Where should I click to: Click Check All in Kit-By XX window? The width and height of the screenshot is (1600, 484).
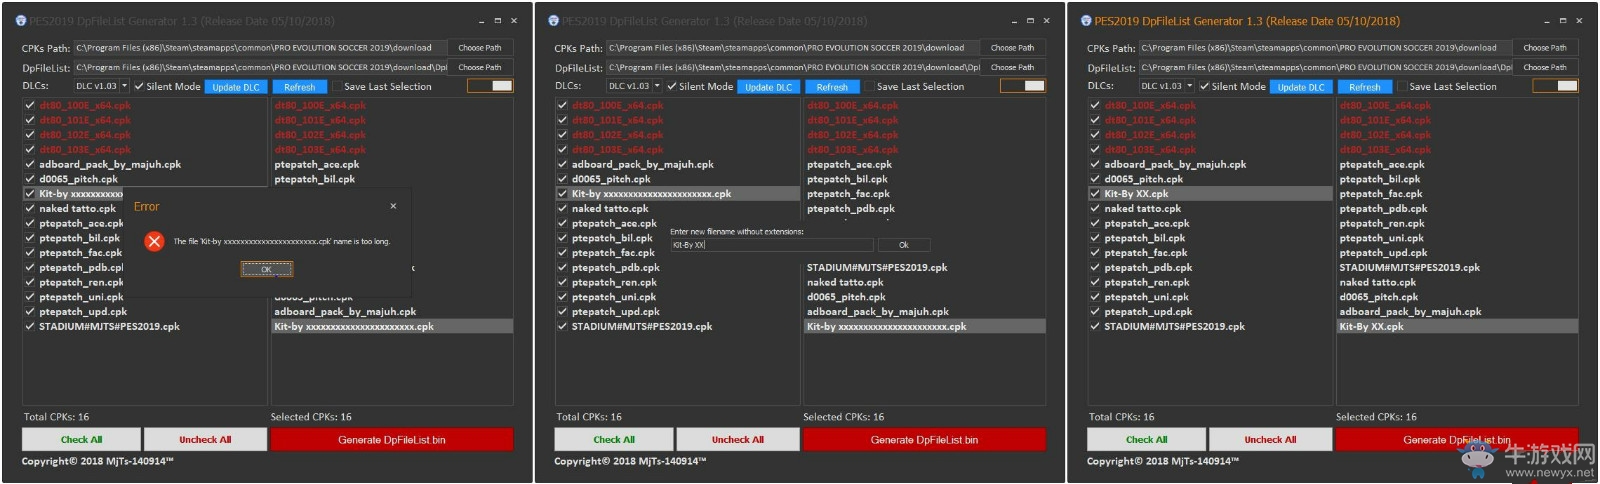(1146, 439)
